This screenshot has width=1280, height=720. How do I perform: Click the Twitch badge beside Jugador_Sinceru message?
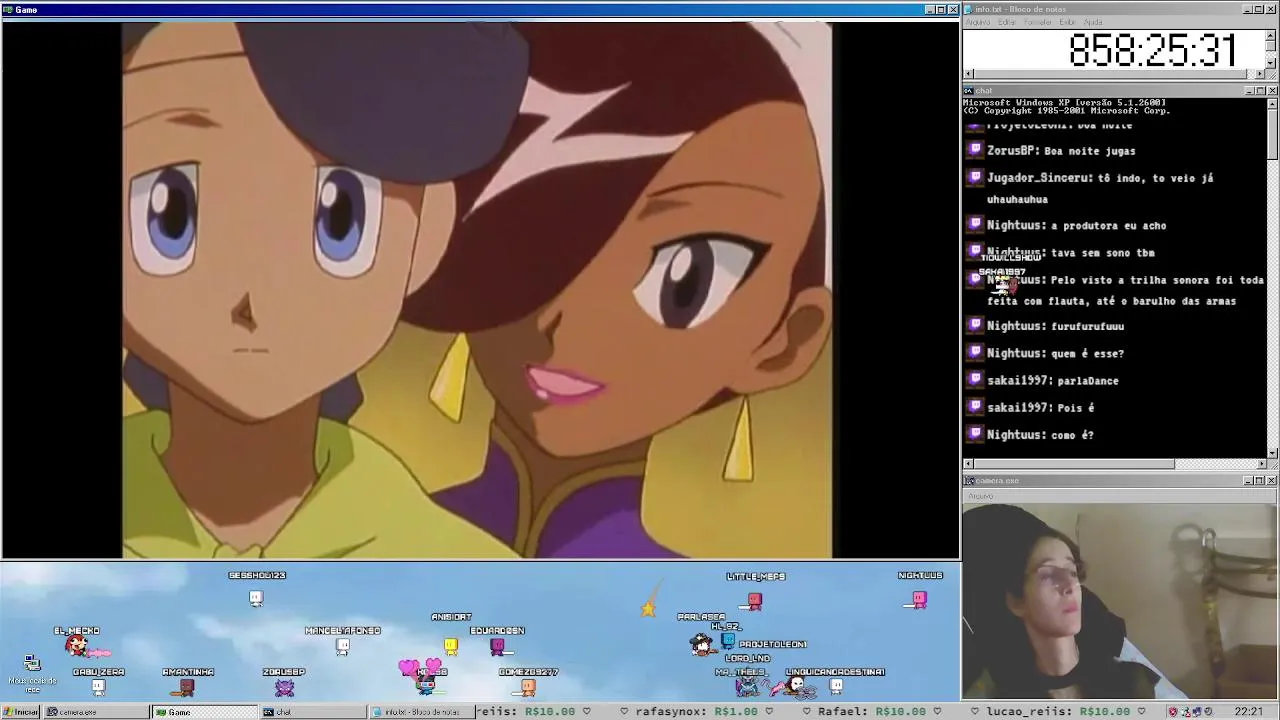pos(975,177)
